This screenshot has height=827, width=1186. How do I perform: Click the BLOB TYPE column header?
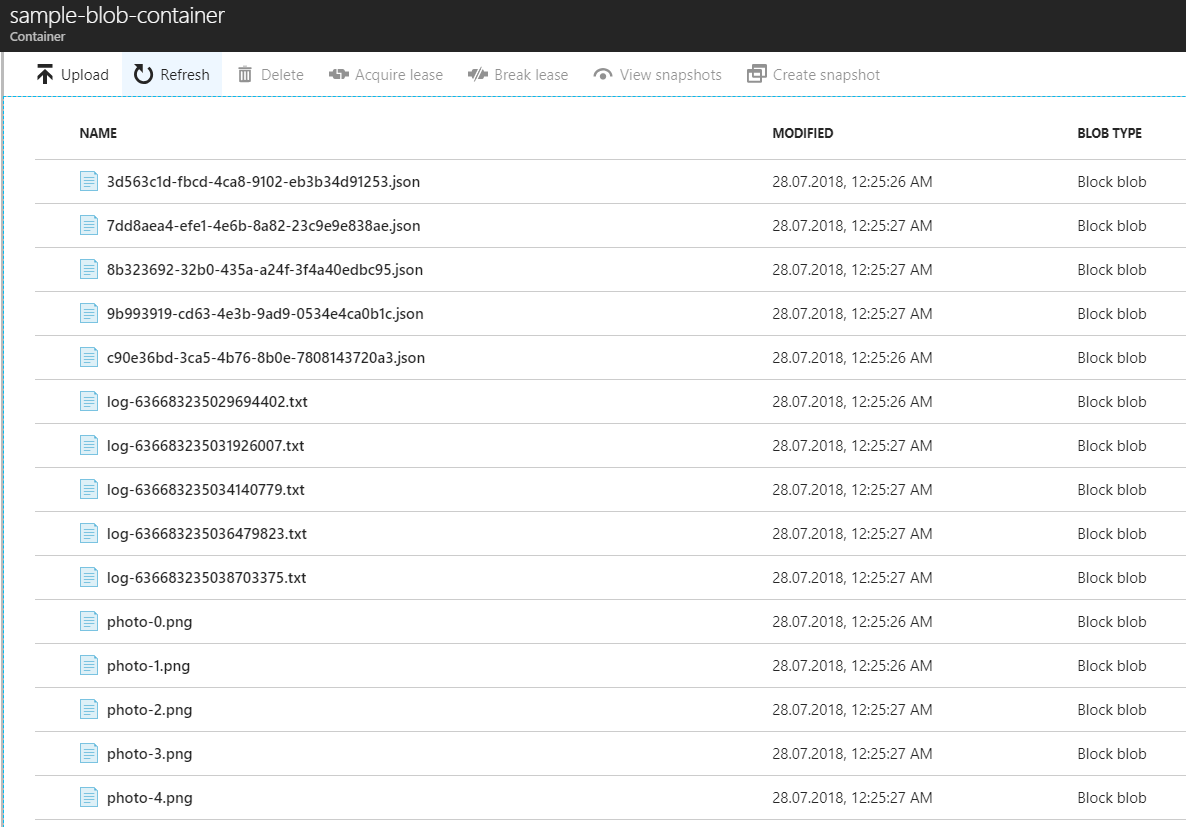pyautogui.click(x=1110, y=133)
